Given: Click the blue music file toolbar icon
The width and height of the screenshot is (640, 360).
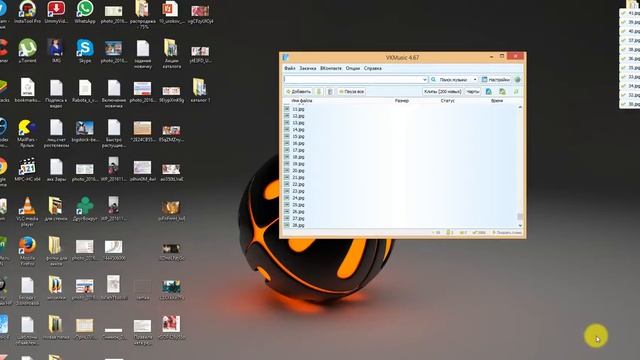Looking at the screenshot, I should [489, 91].
